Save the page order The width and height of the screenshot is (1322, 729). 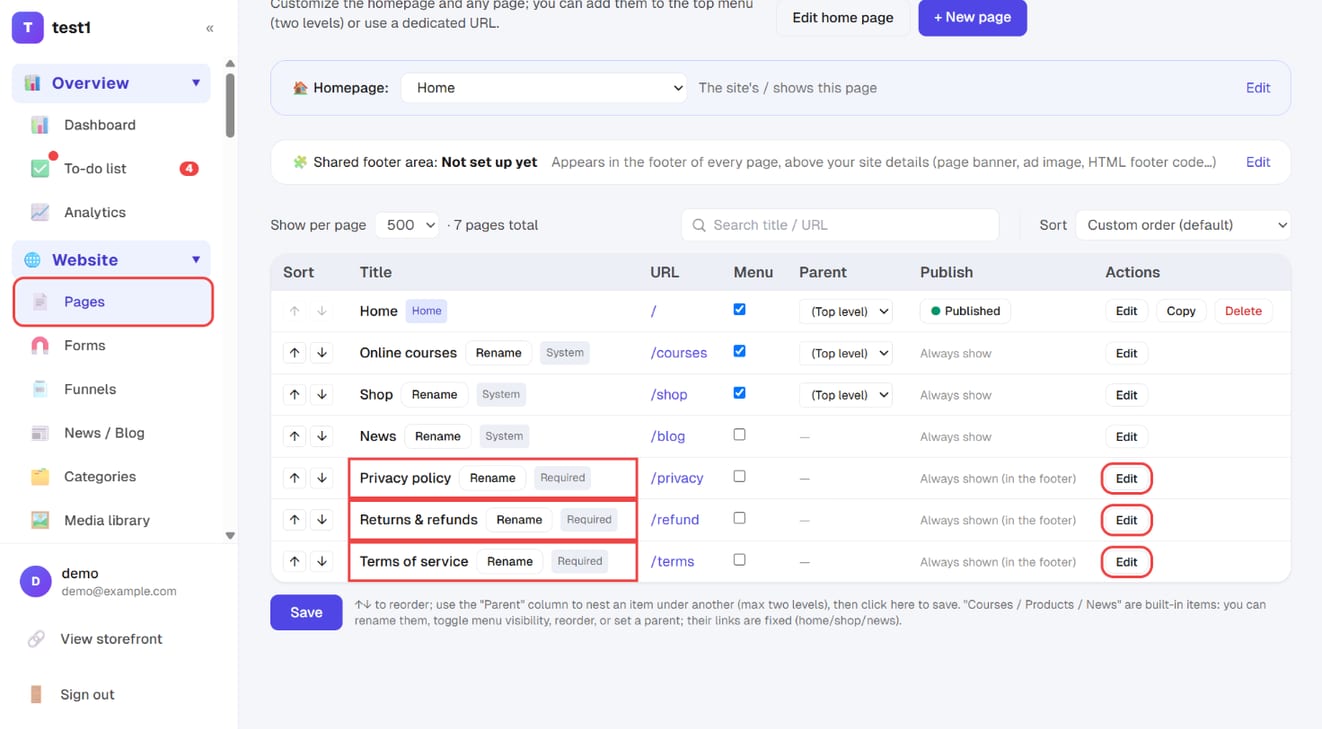(x=306, y=612)
